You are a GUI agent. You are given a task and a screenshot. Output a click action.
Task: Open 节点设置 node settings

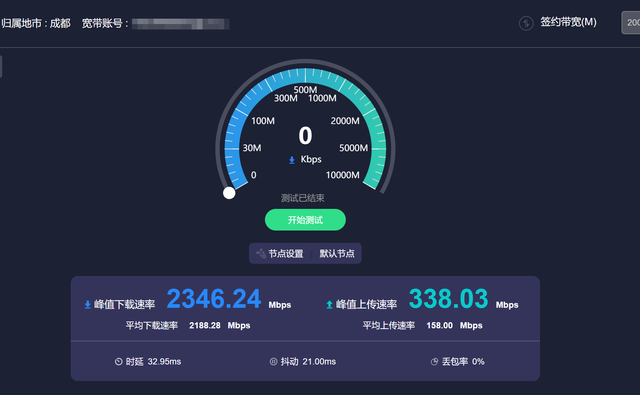coord(286,254)
